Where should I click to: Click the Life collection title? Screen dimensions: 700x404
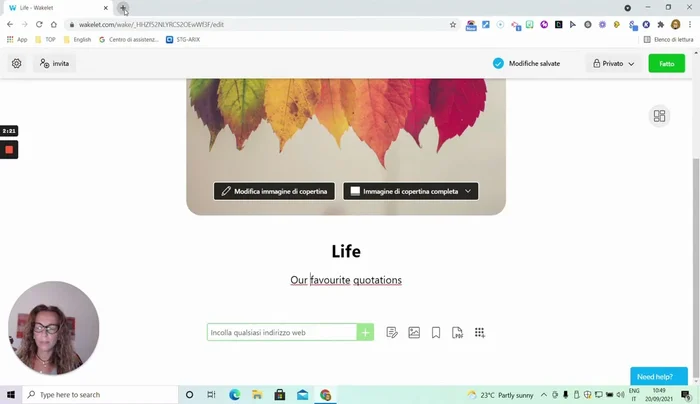(x=346, y=251)
